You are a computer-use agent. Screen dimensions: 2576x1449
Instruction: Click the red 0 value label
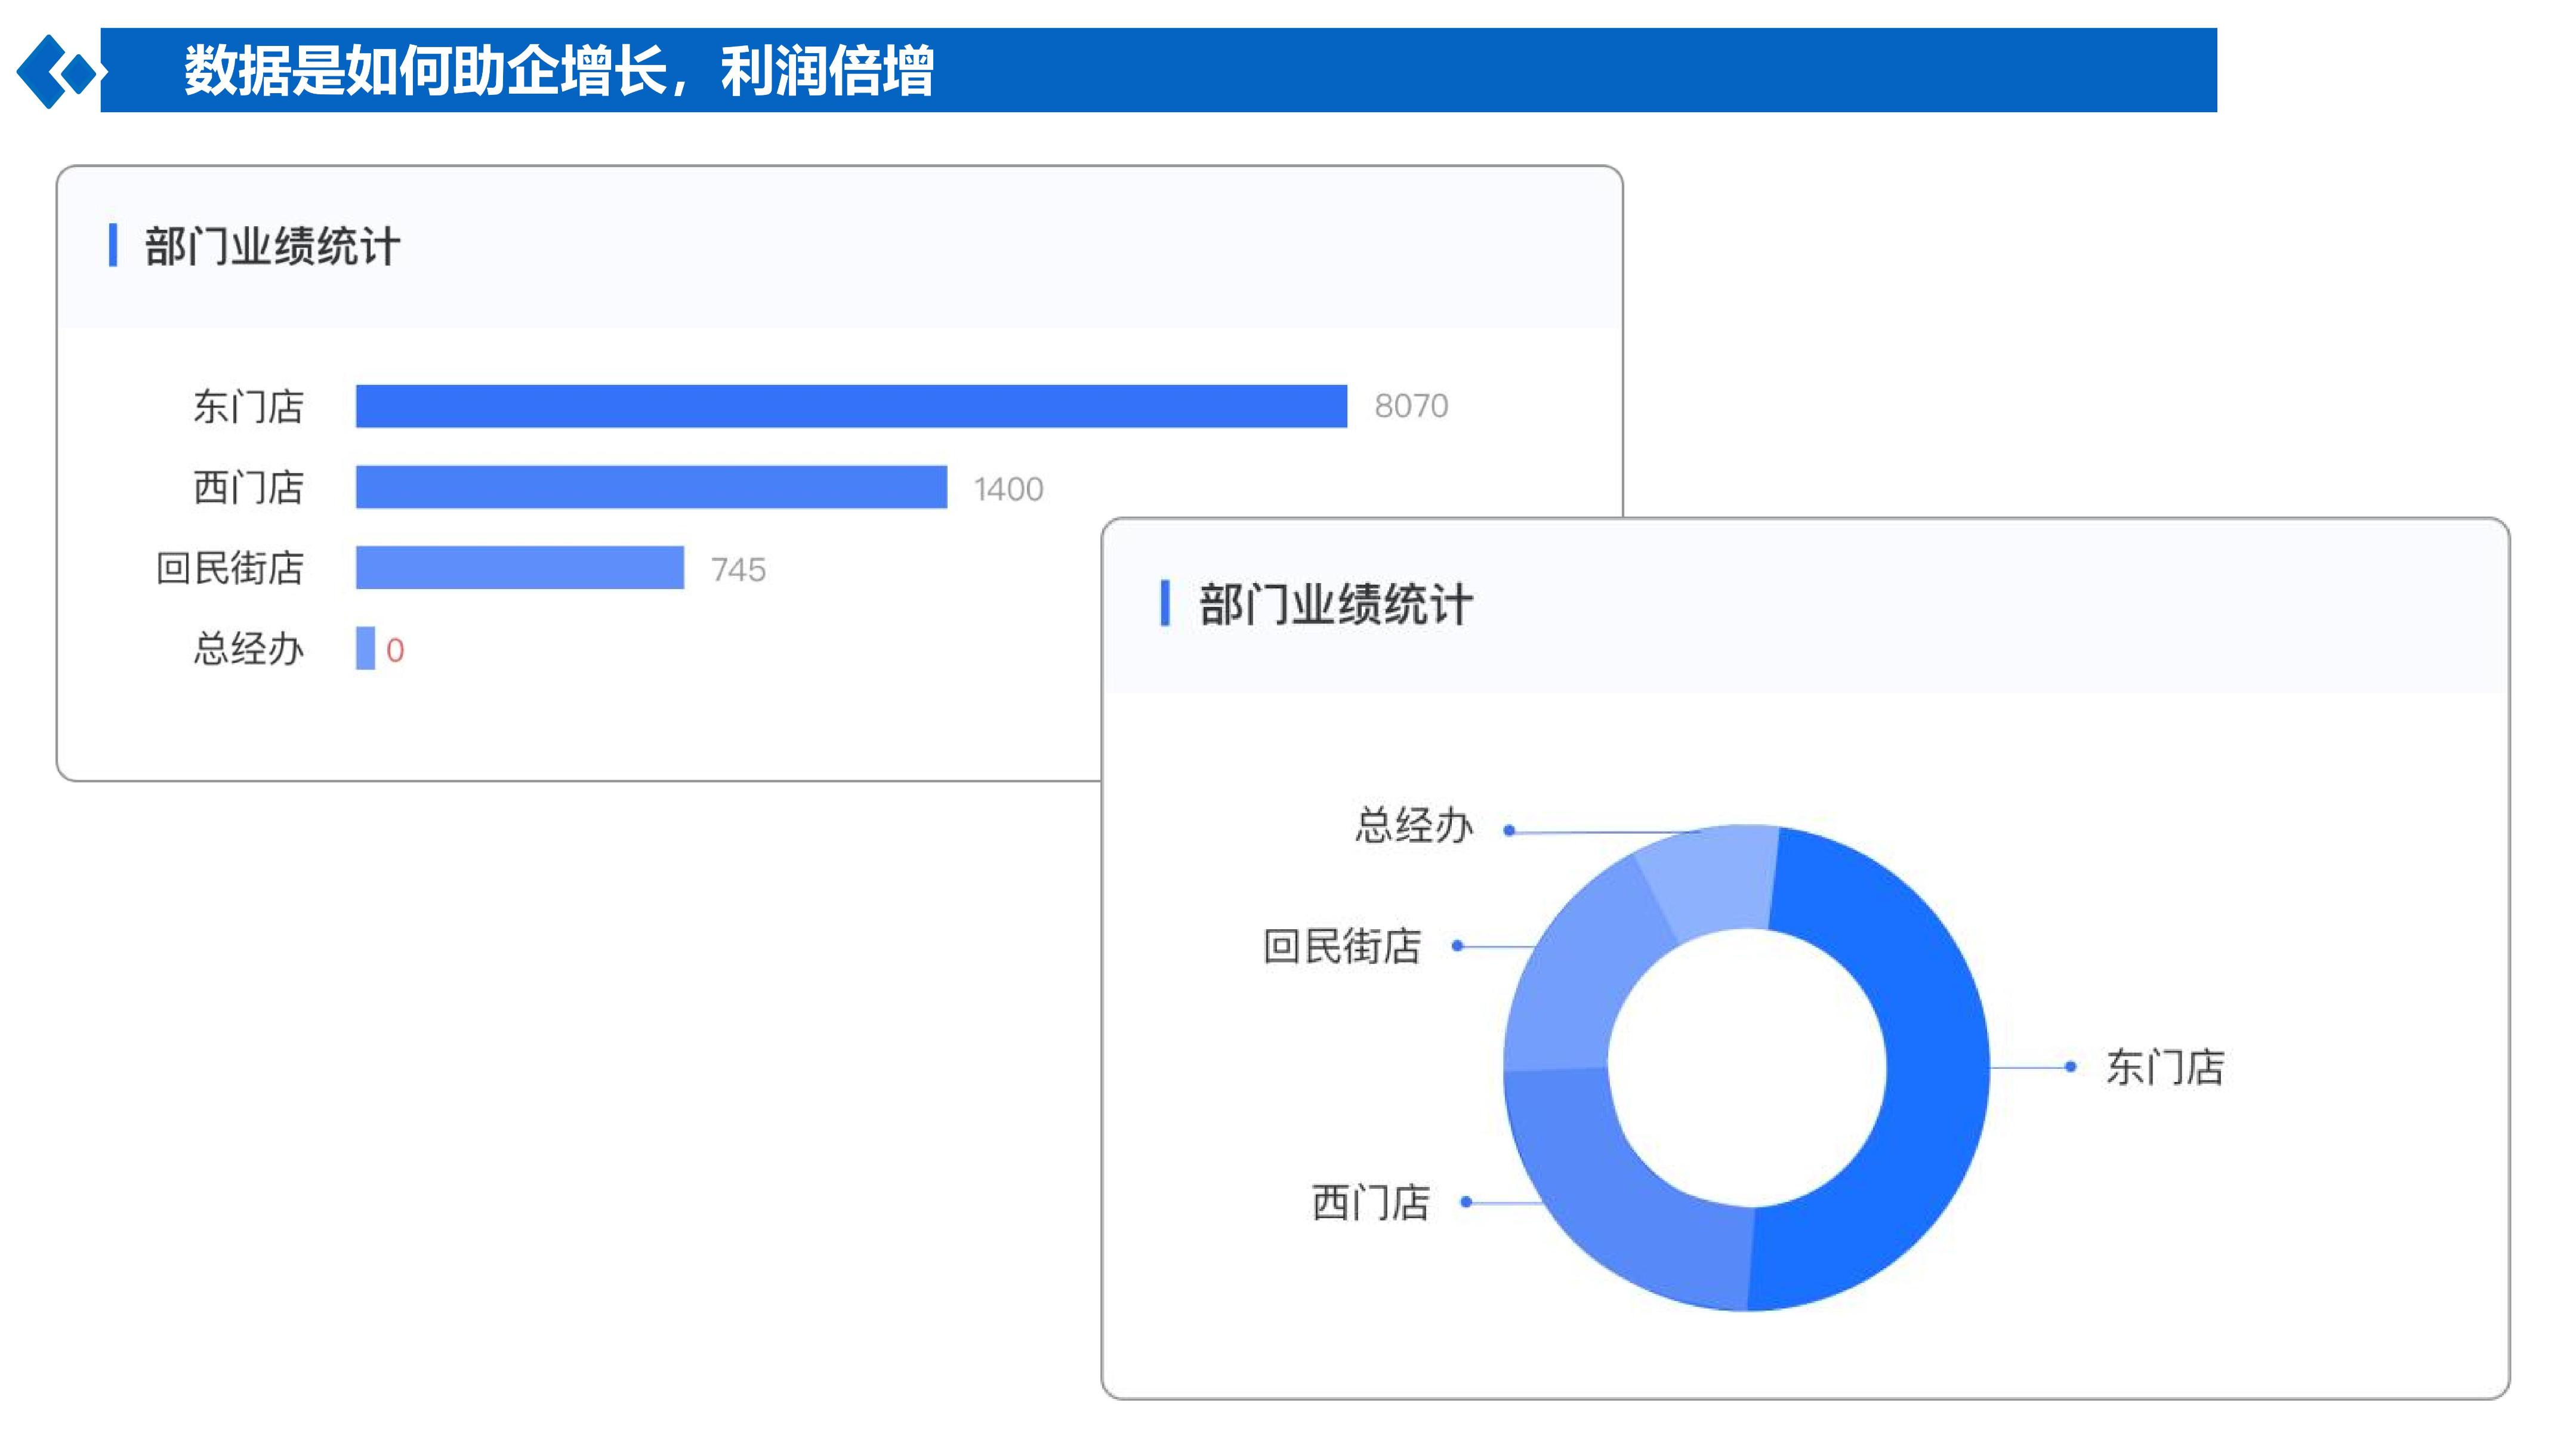395,651
